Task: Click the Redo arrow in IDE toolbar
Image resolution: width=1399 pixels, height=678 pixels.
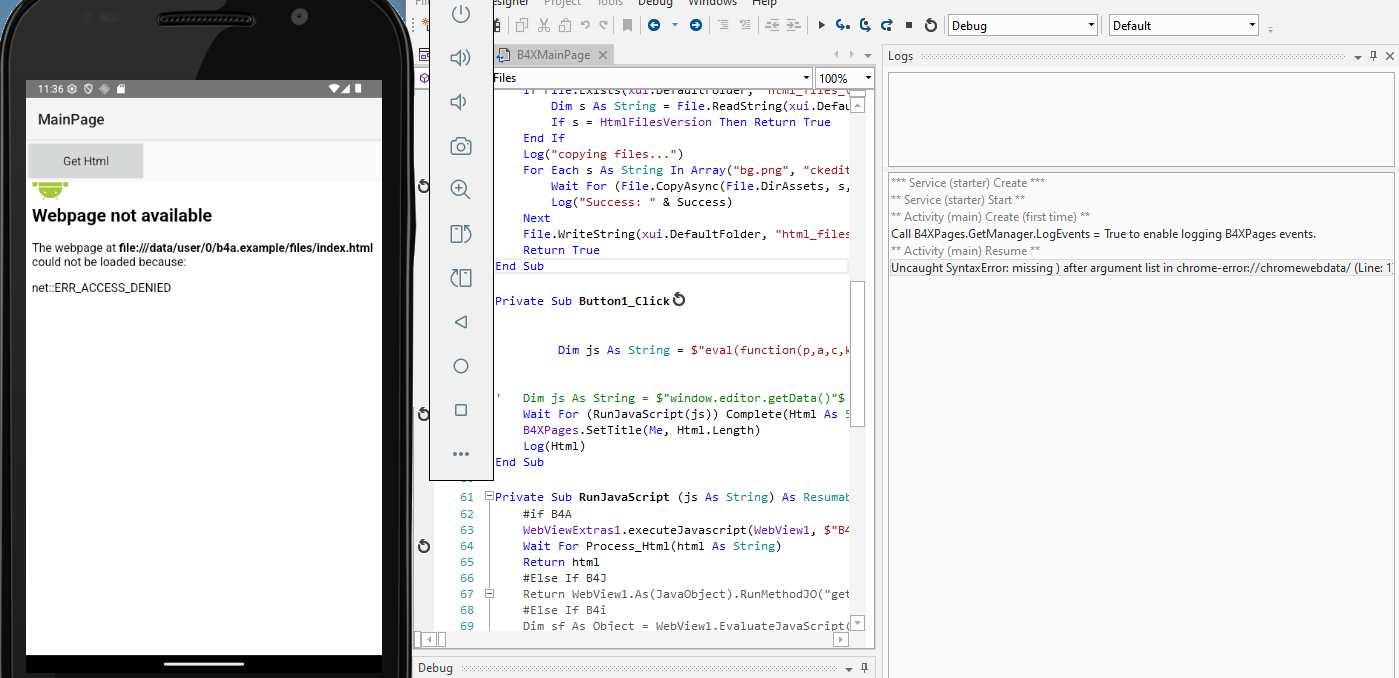Action: pos(603,25)
